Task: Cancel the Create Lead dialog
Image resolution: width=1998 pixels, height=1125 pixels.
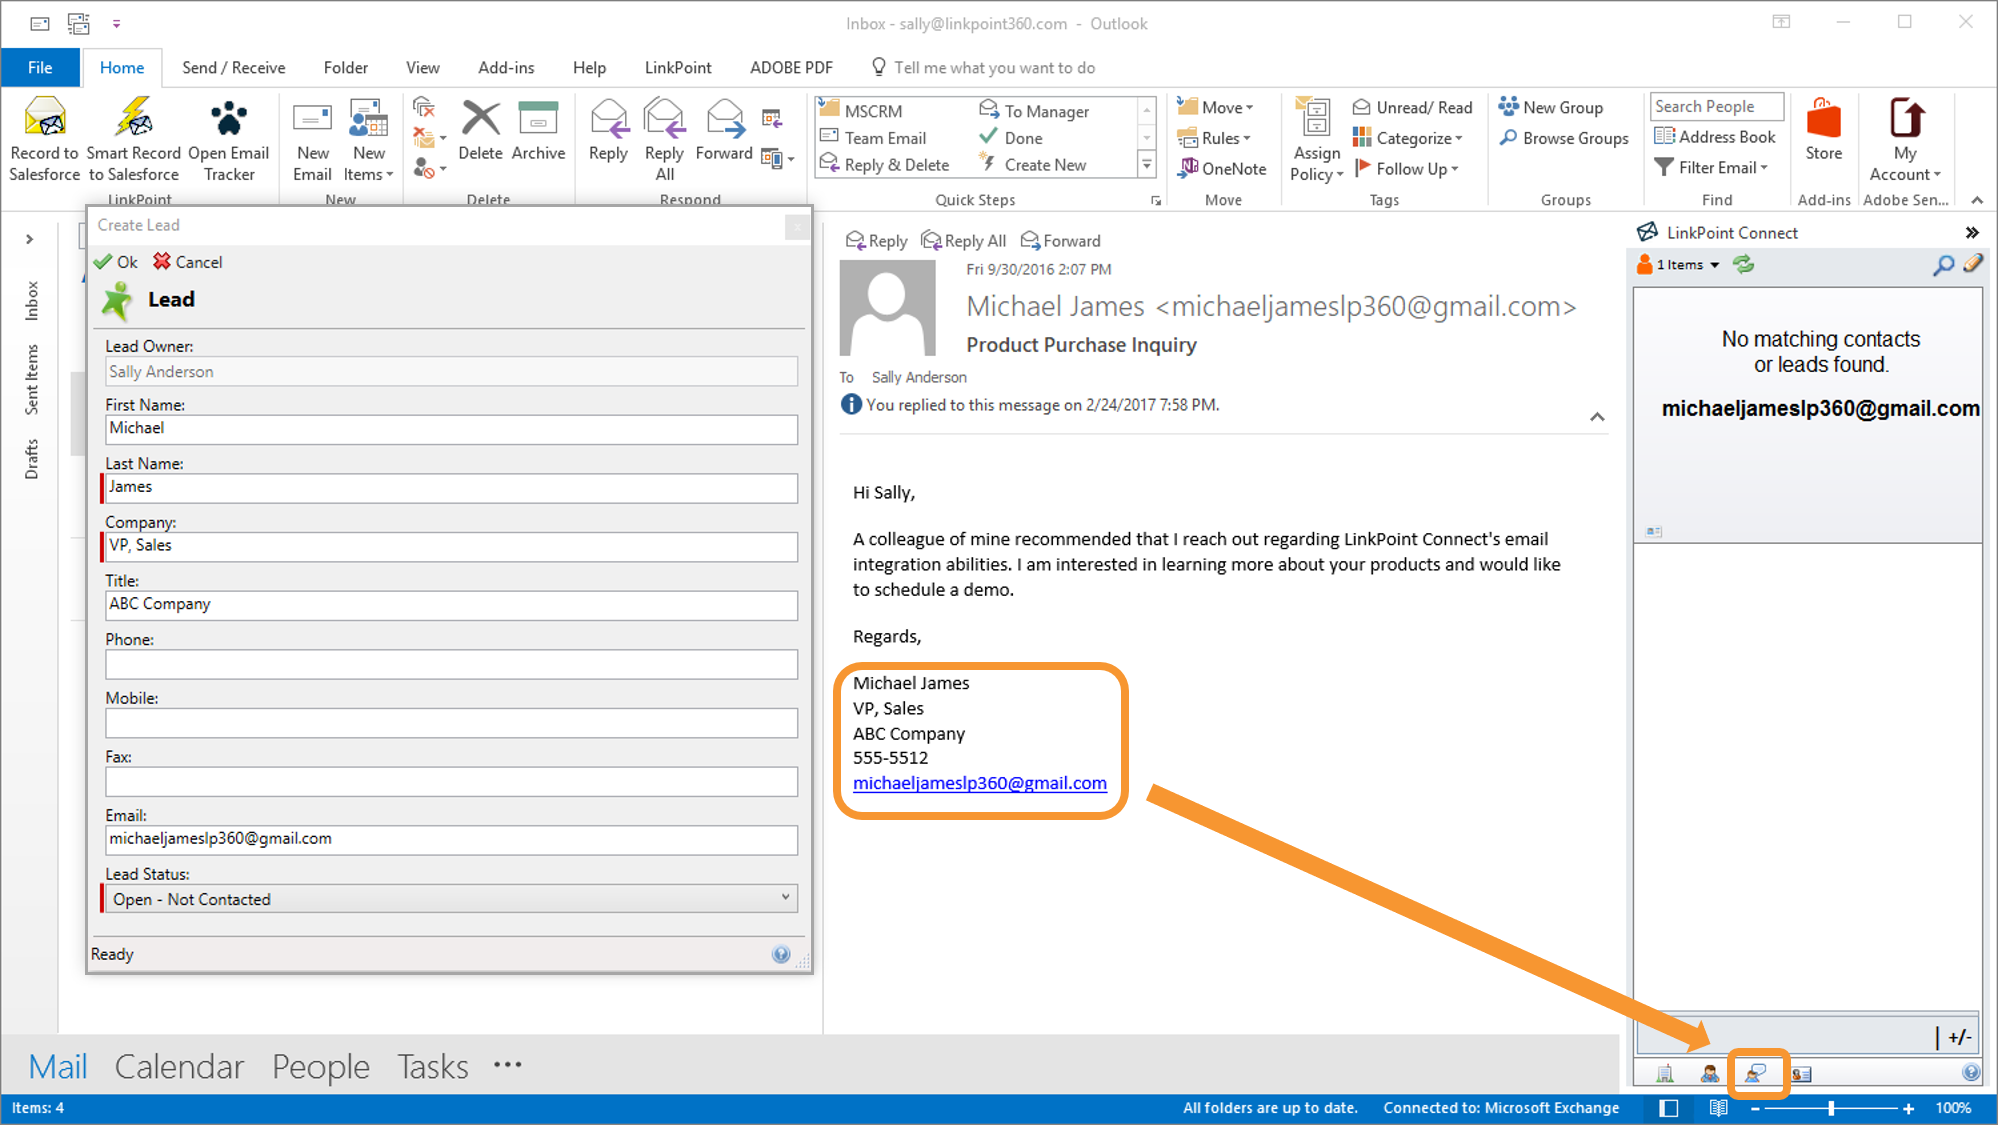Action: click(187, 261)
